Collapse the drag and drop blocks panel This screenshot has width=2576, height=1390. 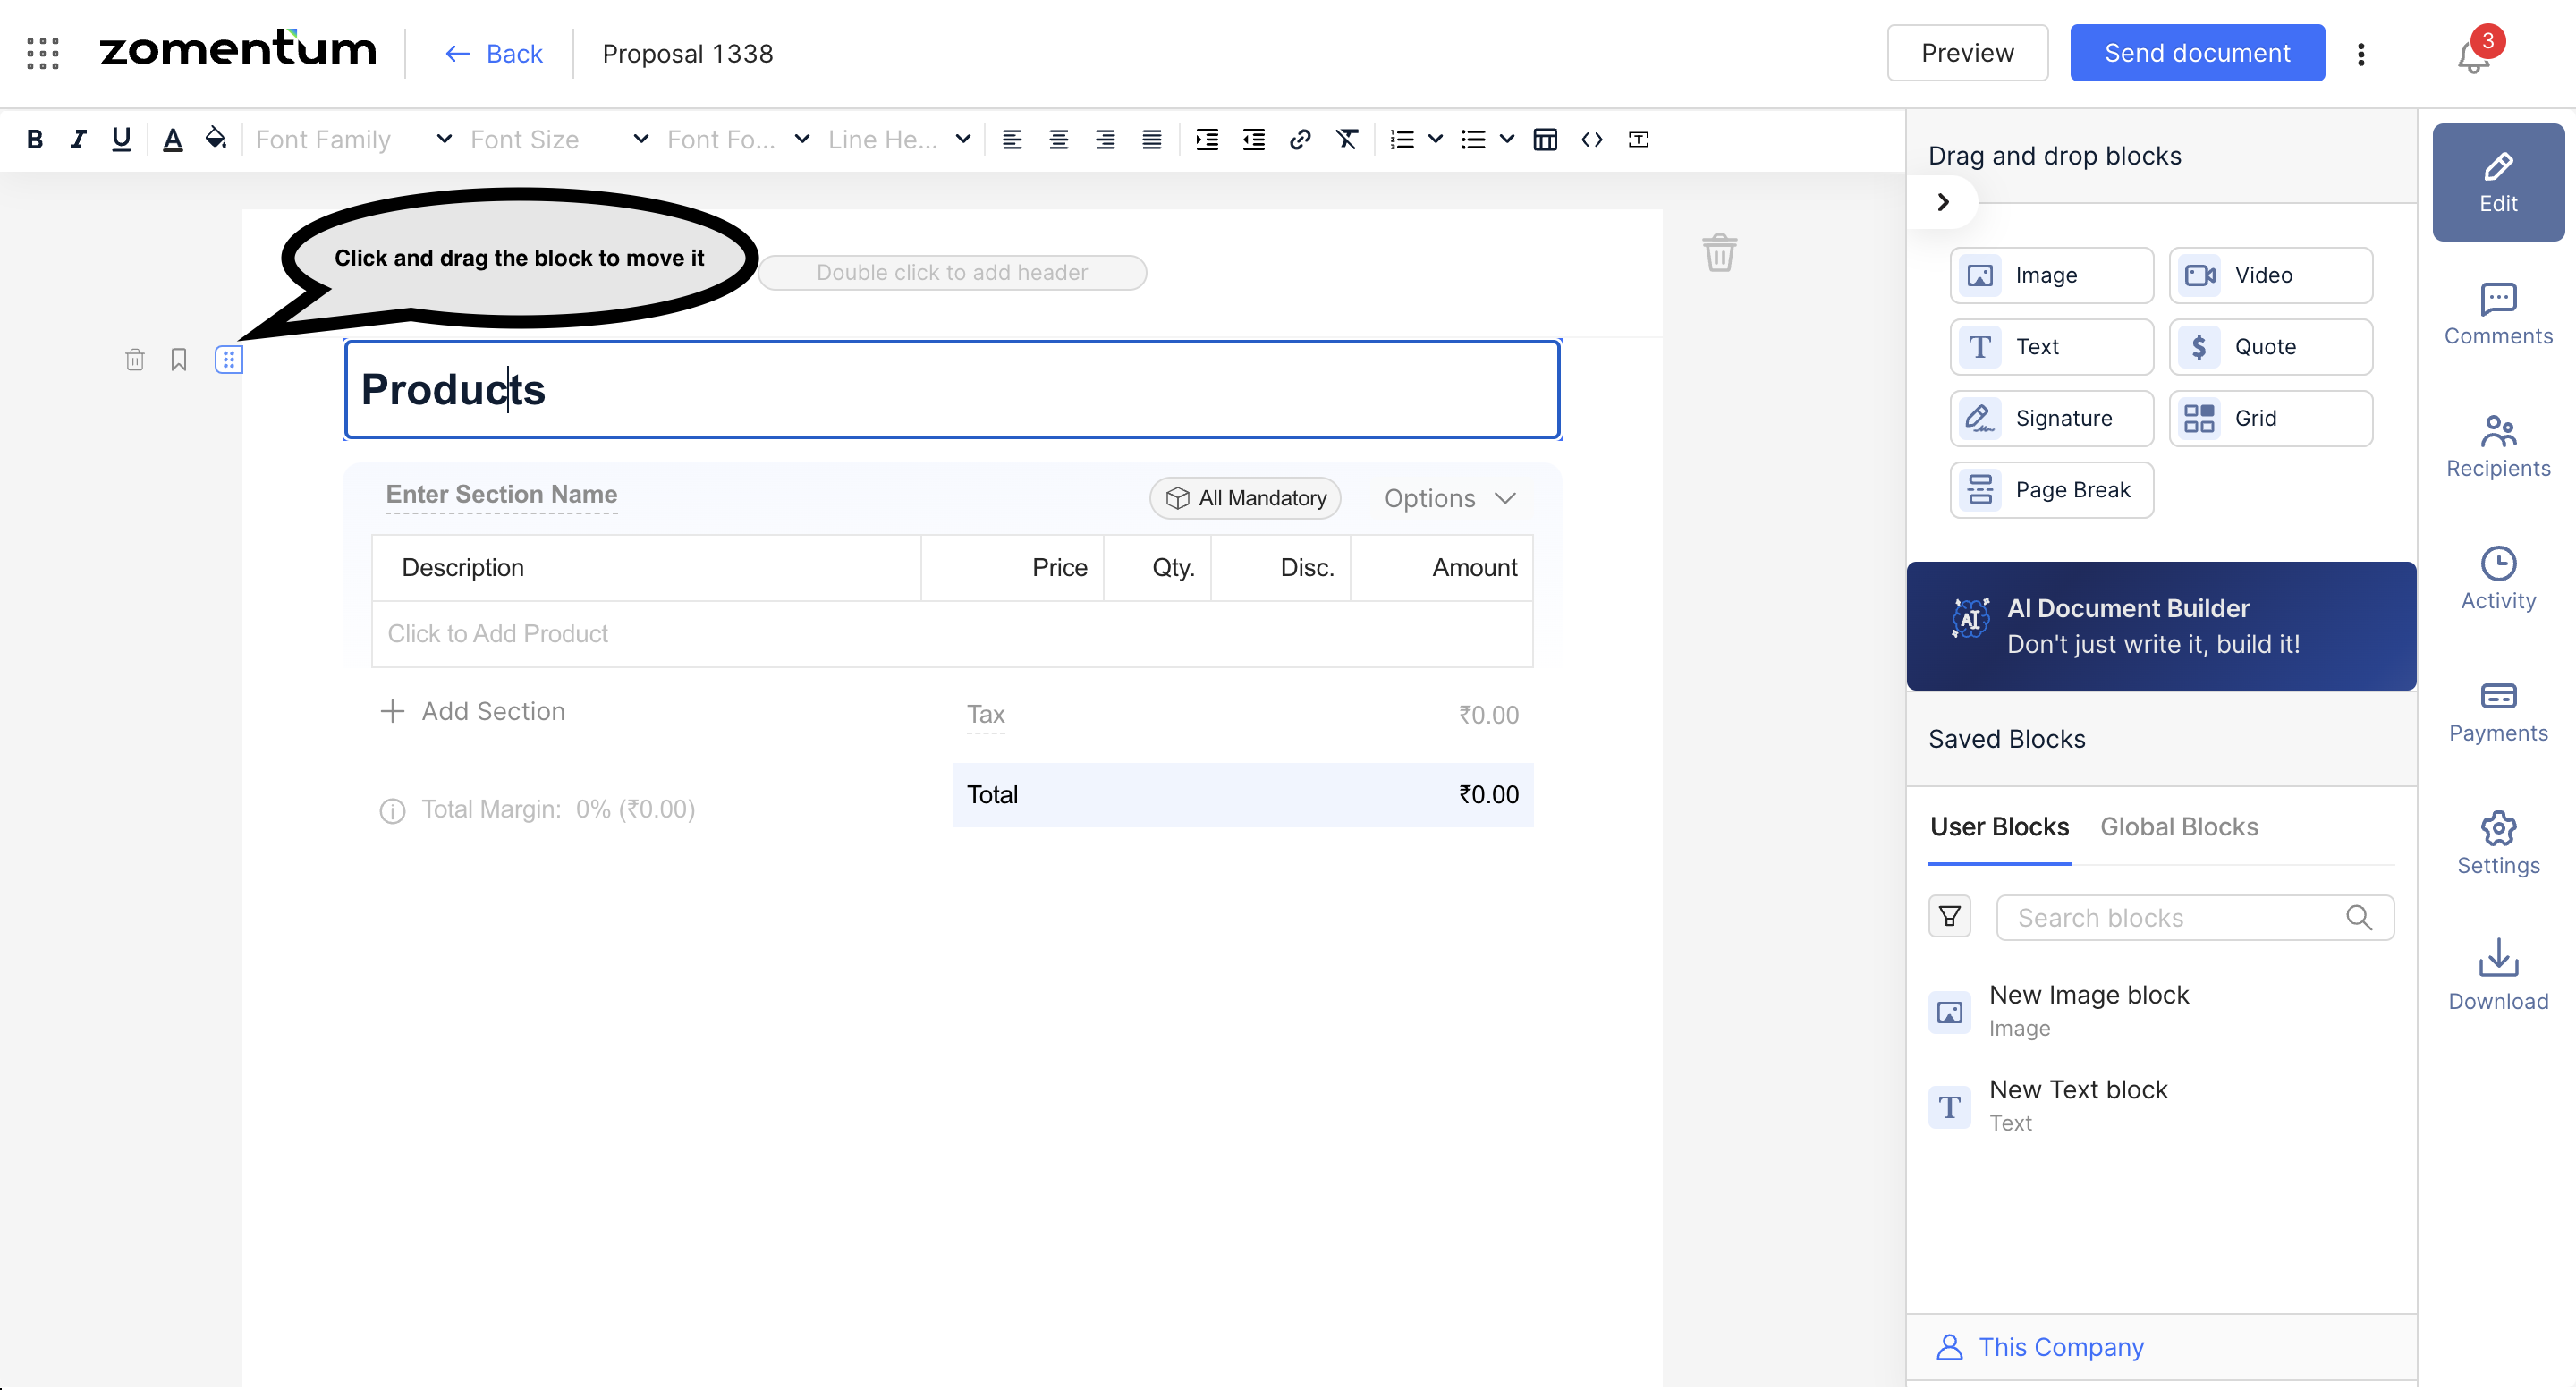1943,202
